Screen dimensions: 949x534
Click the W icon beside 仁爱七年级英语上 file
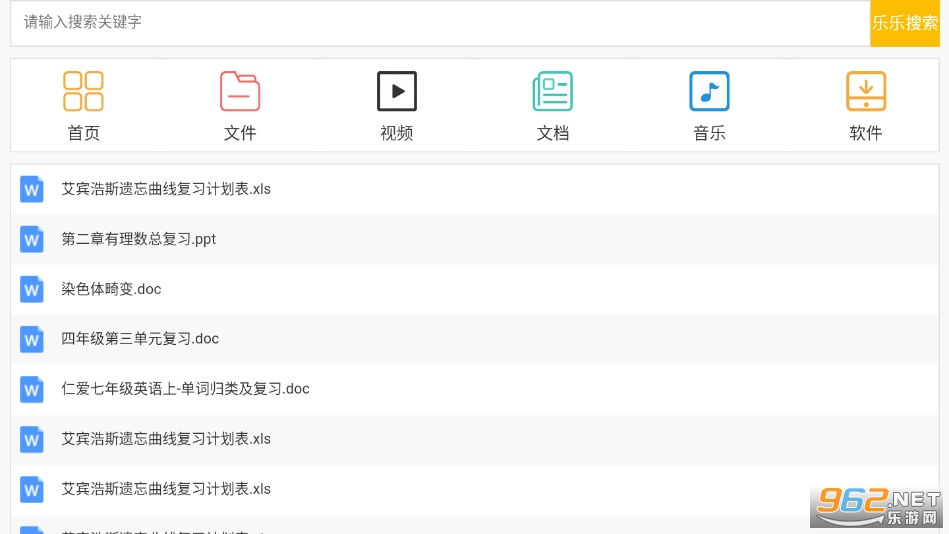pos(32,389)
